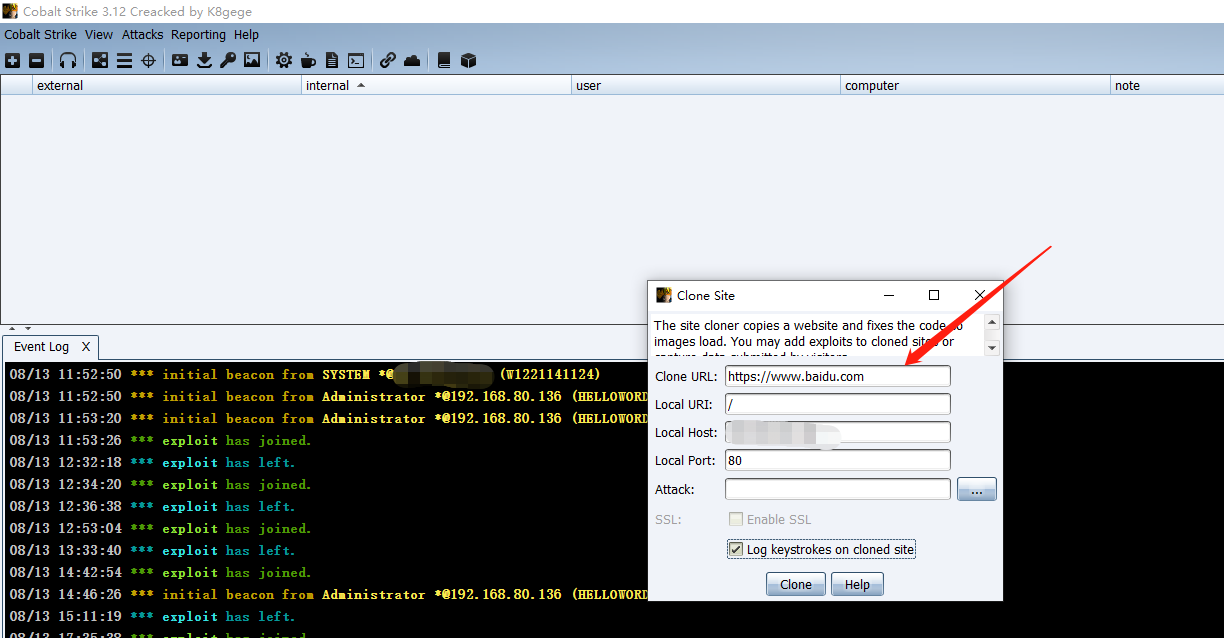Click the log timestamp 08/13 11:53:26

pyautogui.click(x=65, y=440)
